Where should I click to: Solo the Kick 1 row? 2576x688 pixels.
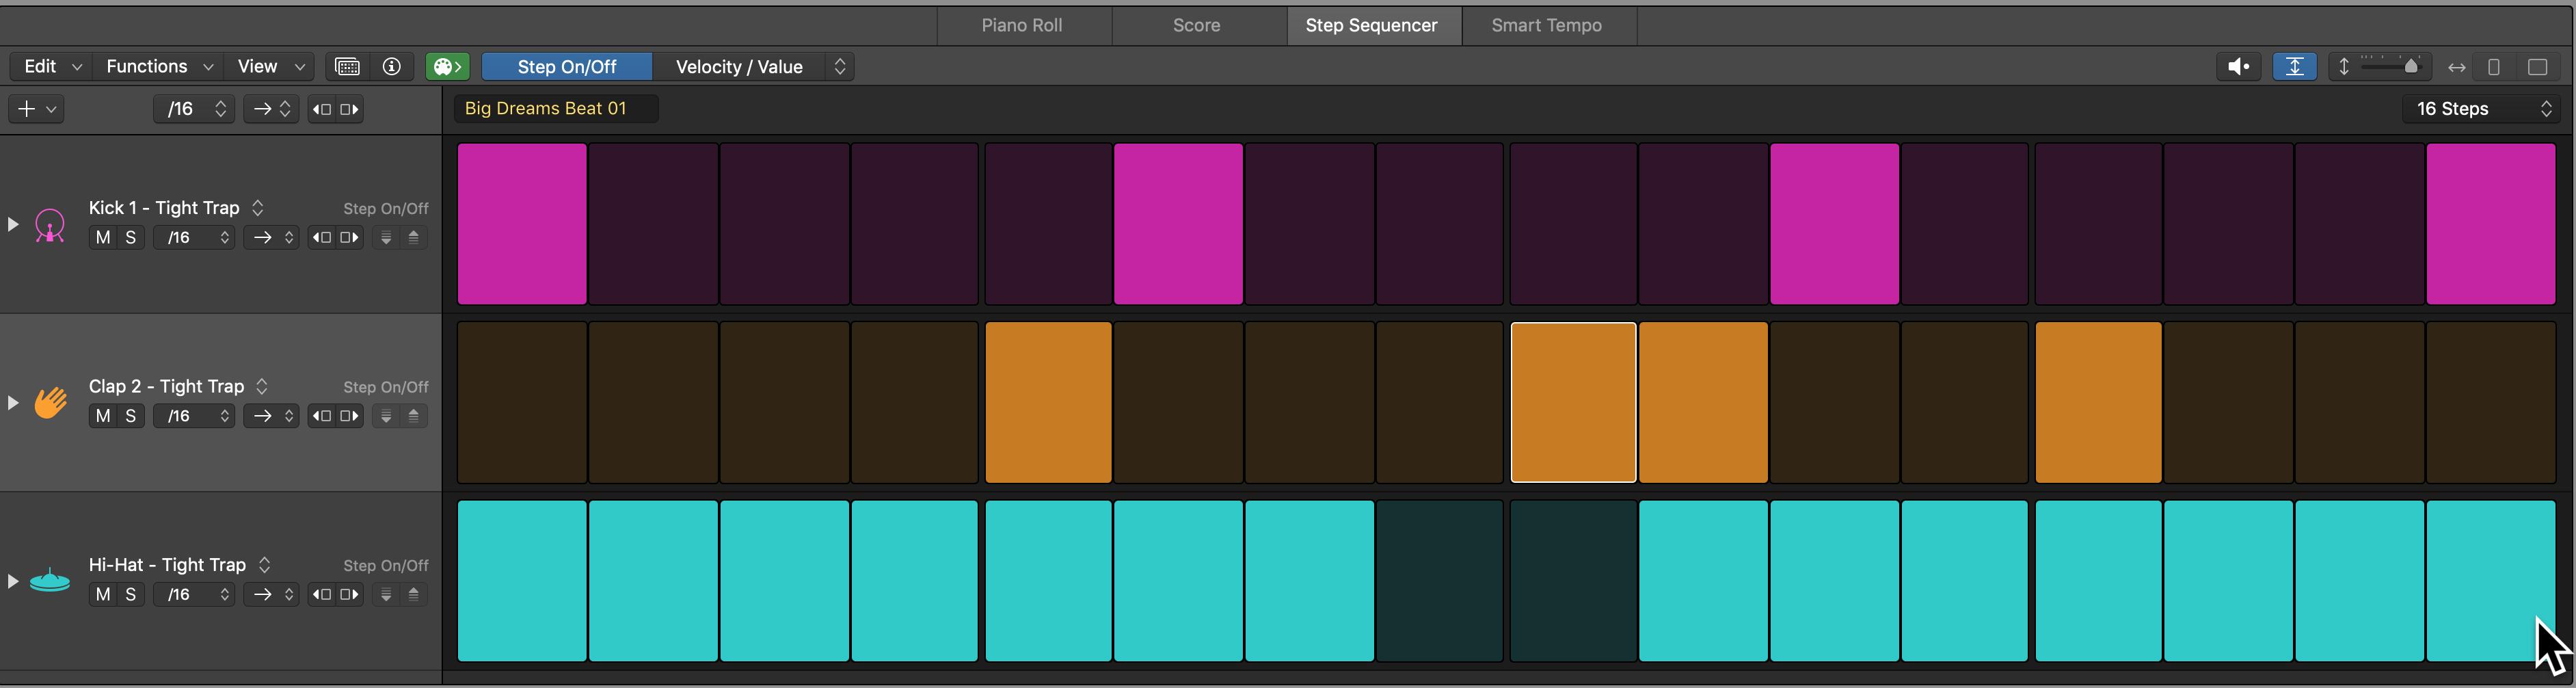131,238
